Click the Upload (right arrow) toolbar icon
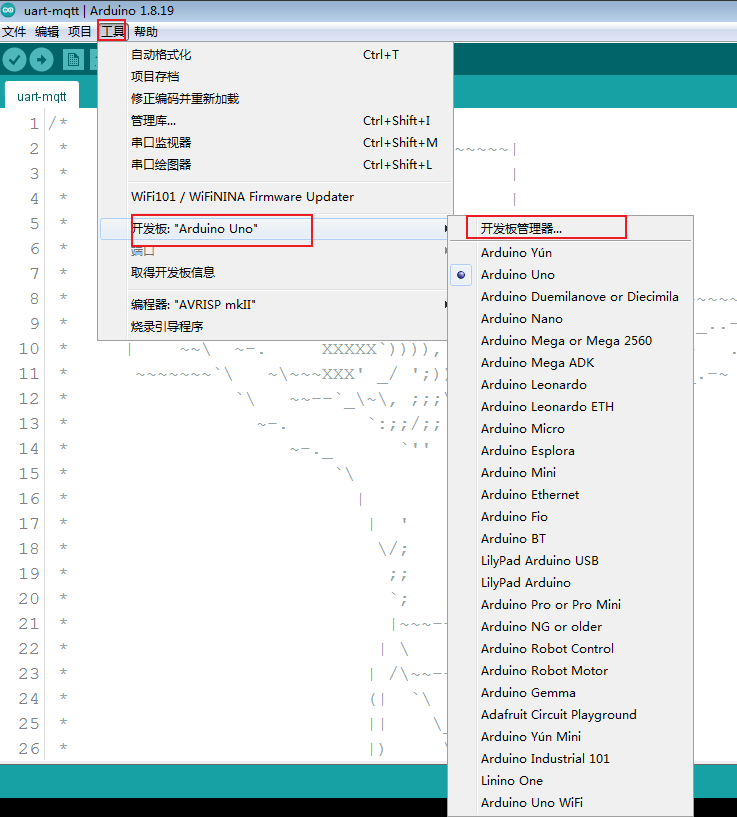Image resolution: width=737 pixels, height=817 pixels. [41, 59]
